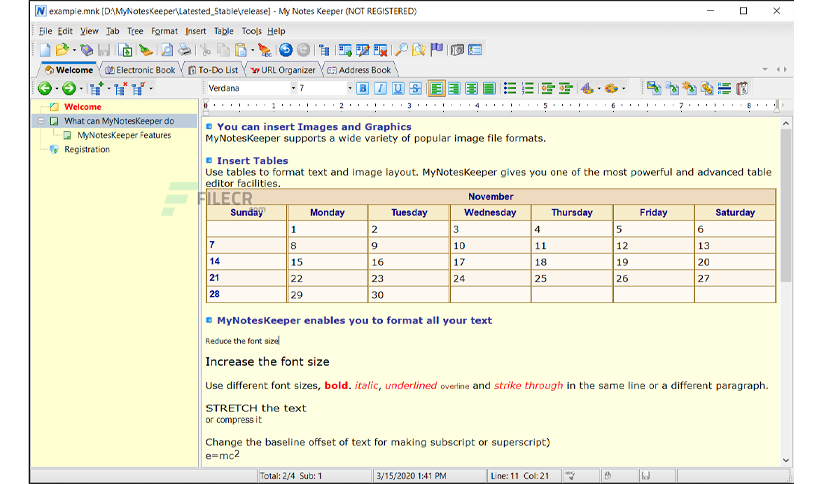Collapse the 'What can MyNotesKeeper do' tree node
Viewport: 836px width, 484px height.
pyautogui.click(x=41, y=122)
